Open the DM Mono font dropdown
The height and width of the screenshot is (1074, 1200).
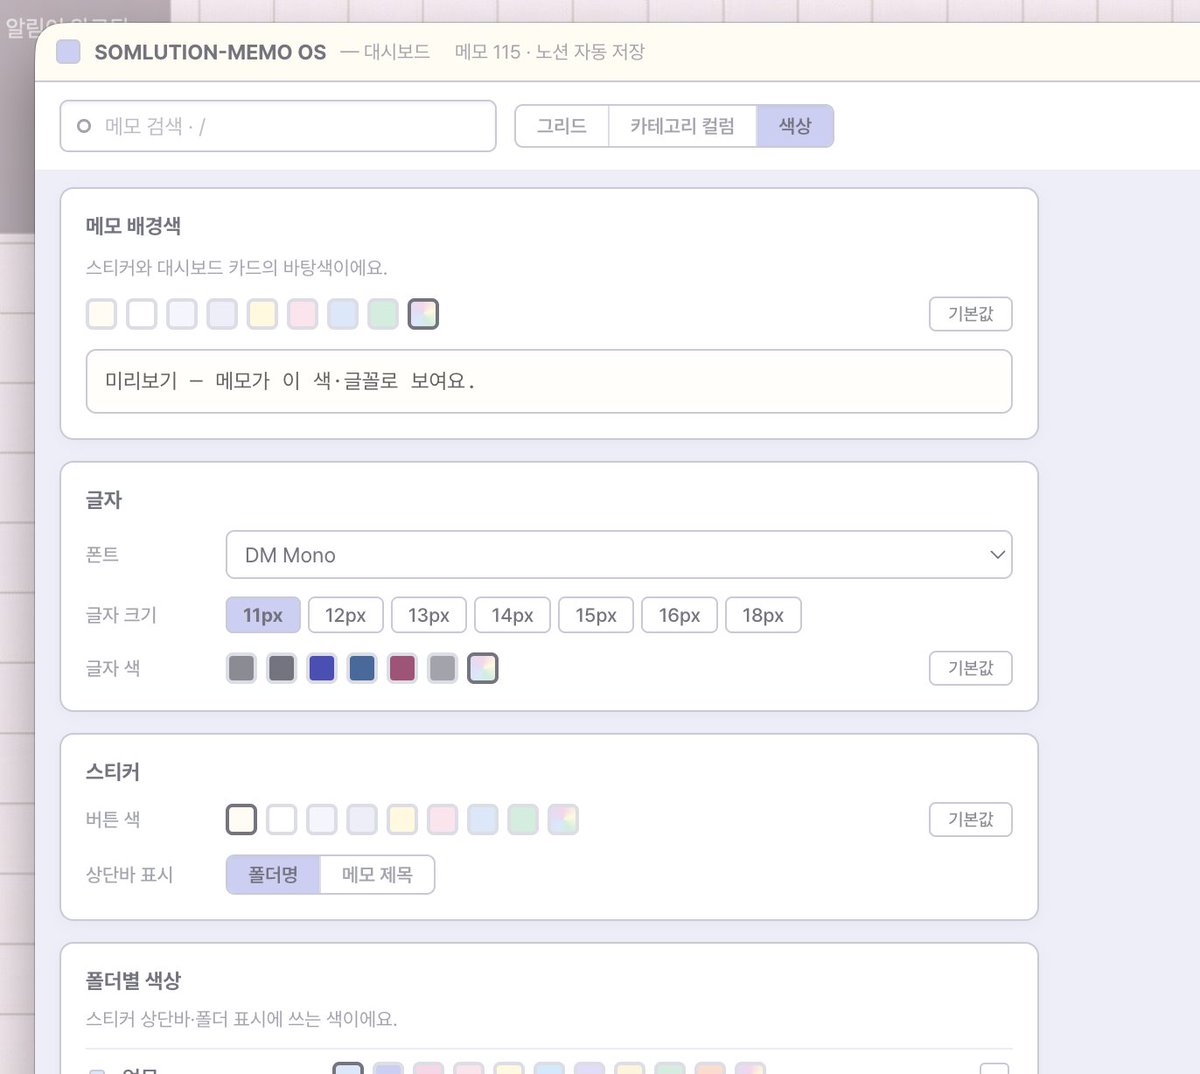(619, 555)
